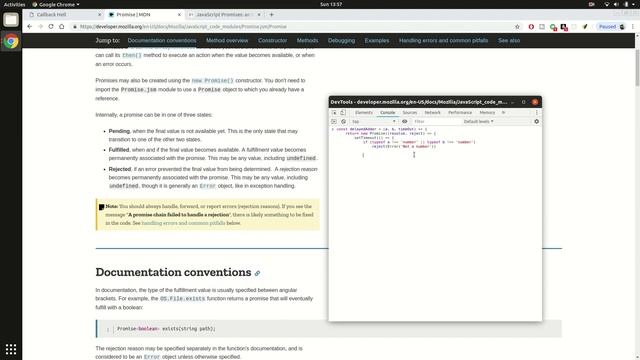Jump to Debugging section
Screen dimensions: 640x360
[341, 40]
